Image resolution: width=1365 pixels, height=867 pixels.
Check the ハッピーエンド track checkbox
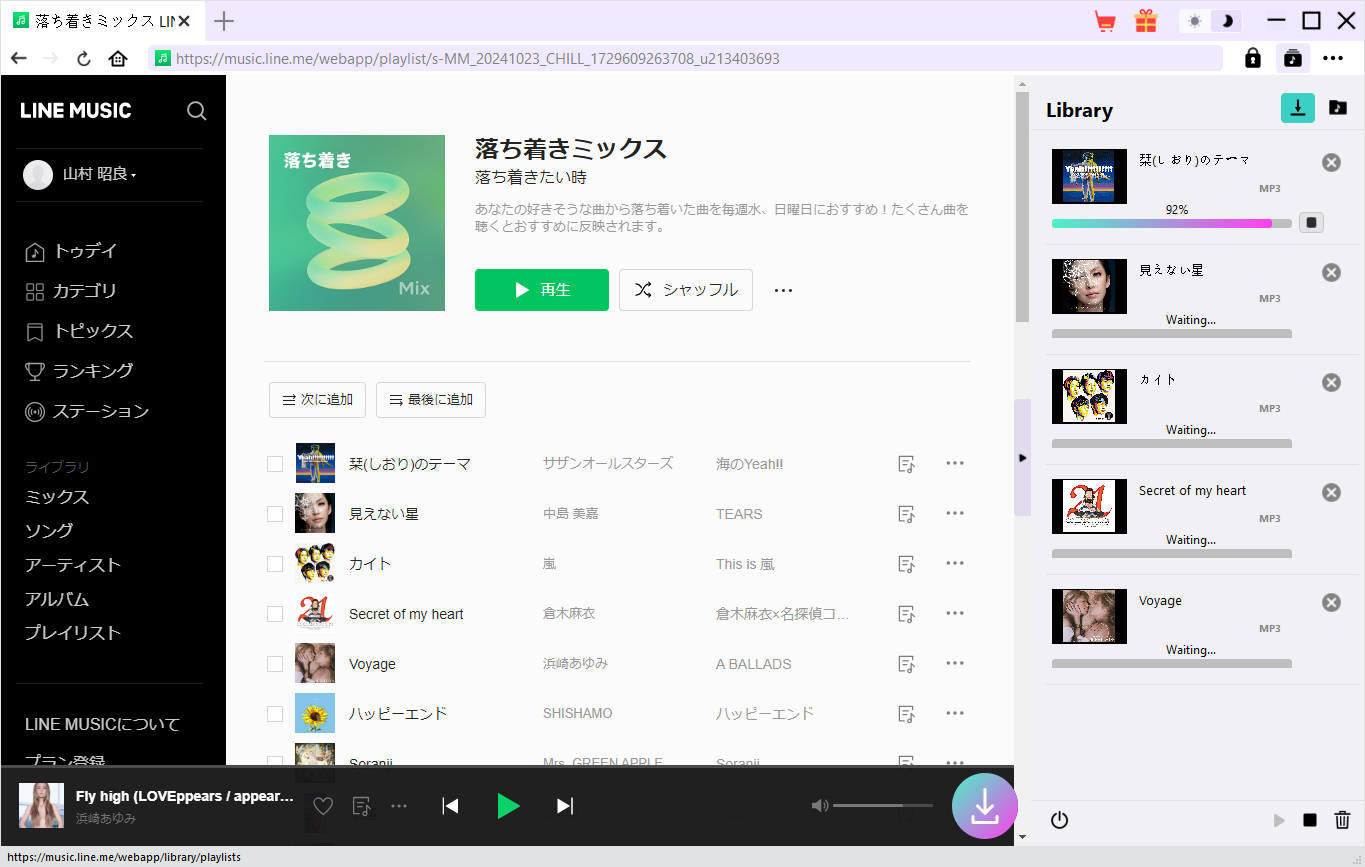tap(275, 714)
